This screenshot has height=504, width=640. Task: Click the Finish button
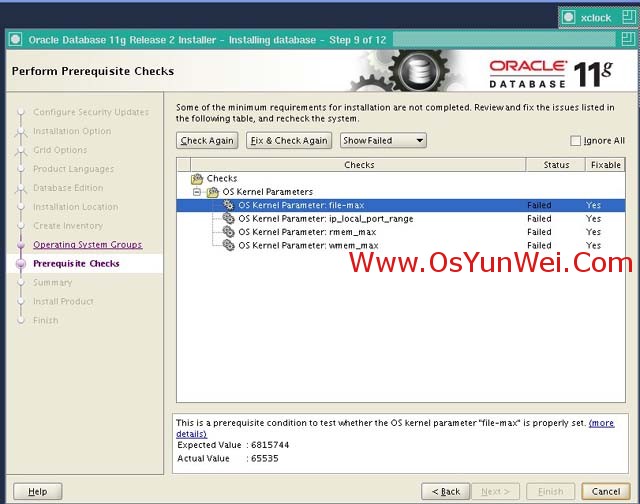[550, 491]
